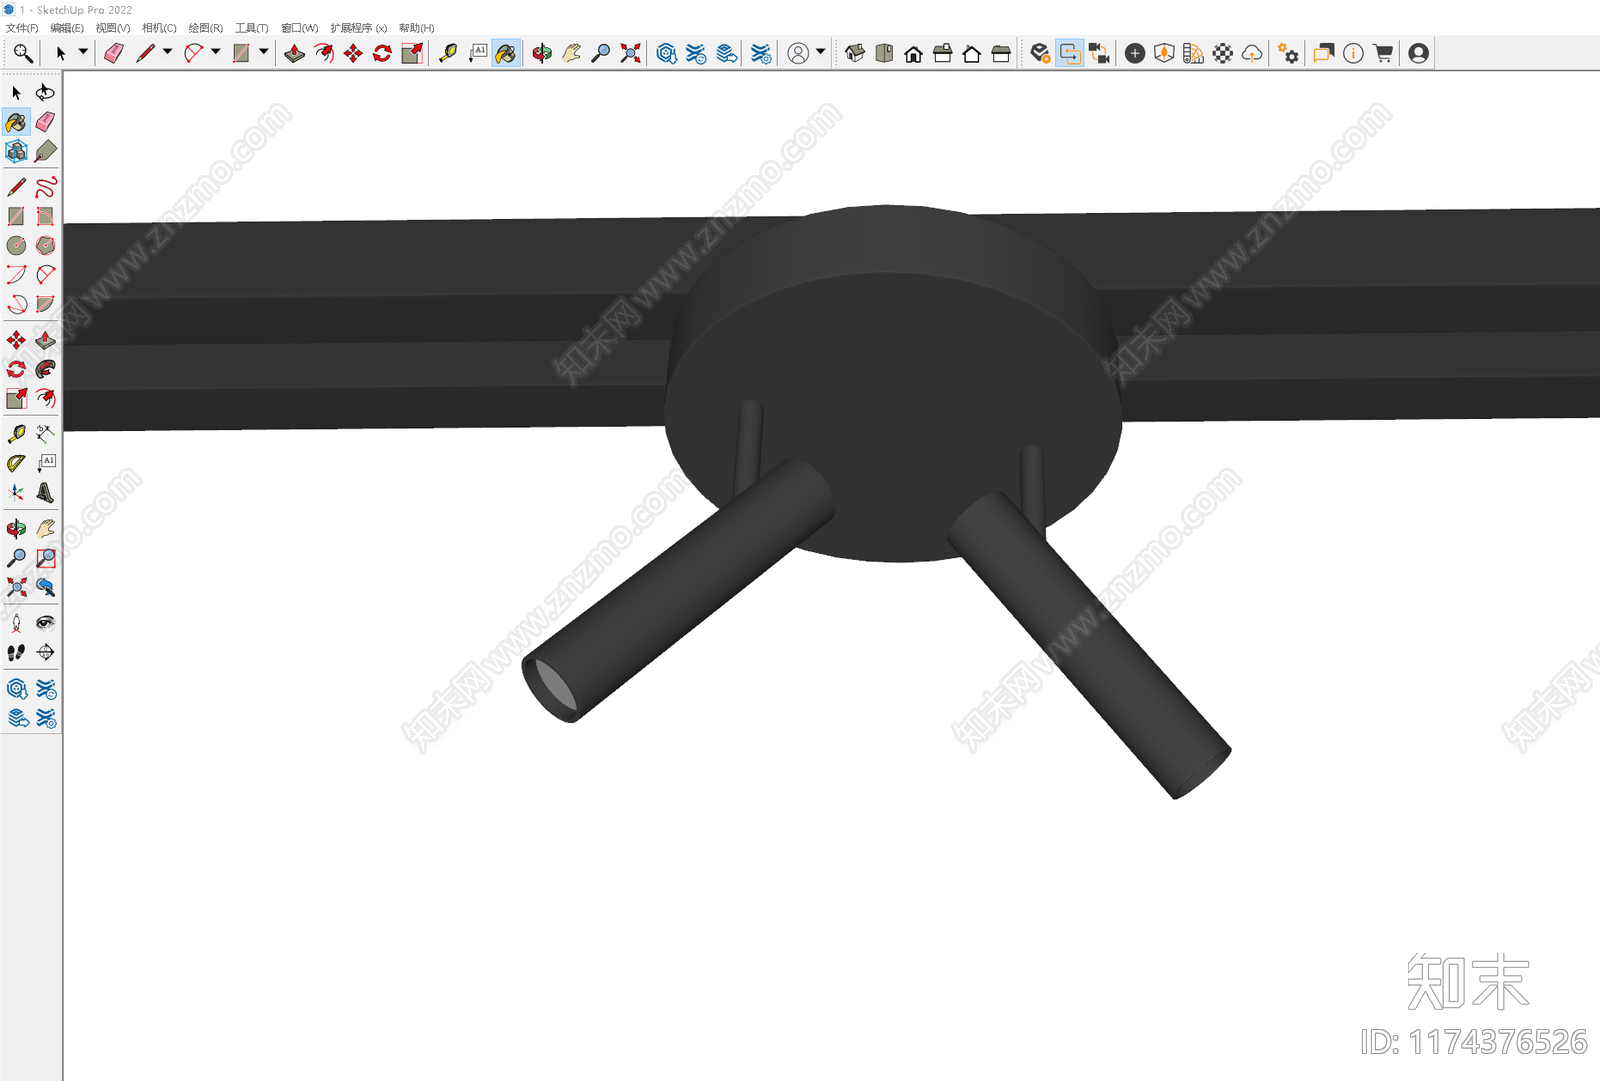Select the Walk footprints tool
1600x1081 pixels.
pyautogui.click(x=16, y=652)
